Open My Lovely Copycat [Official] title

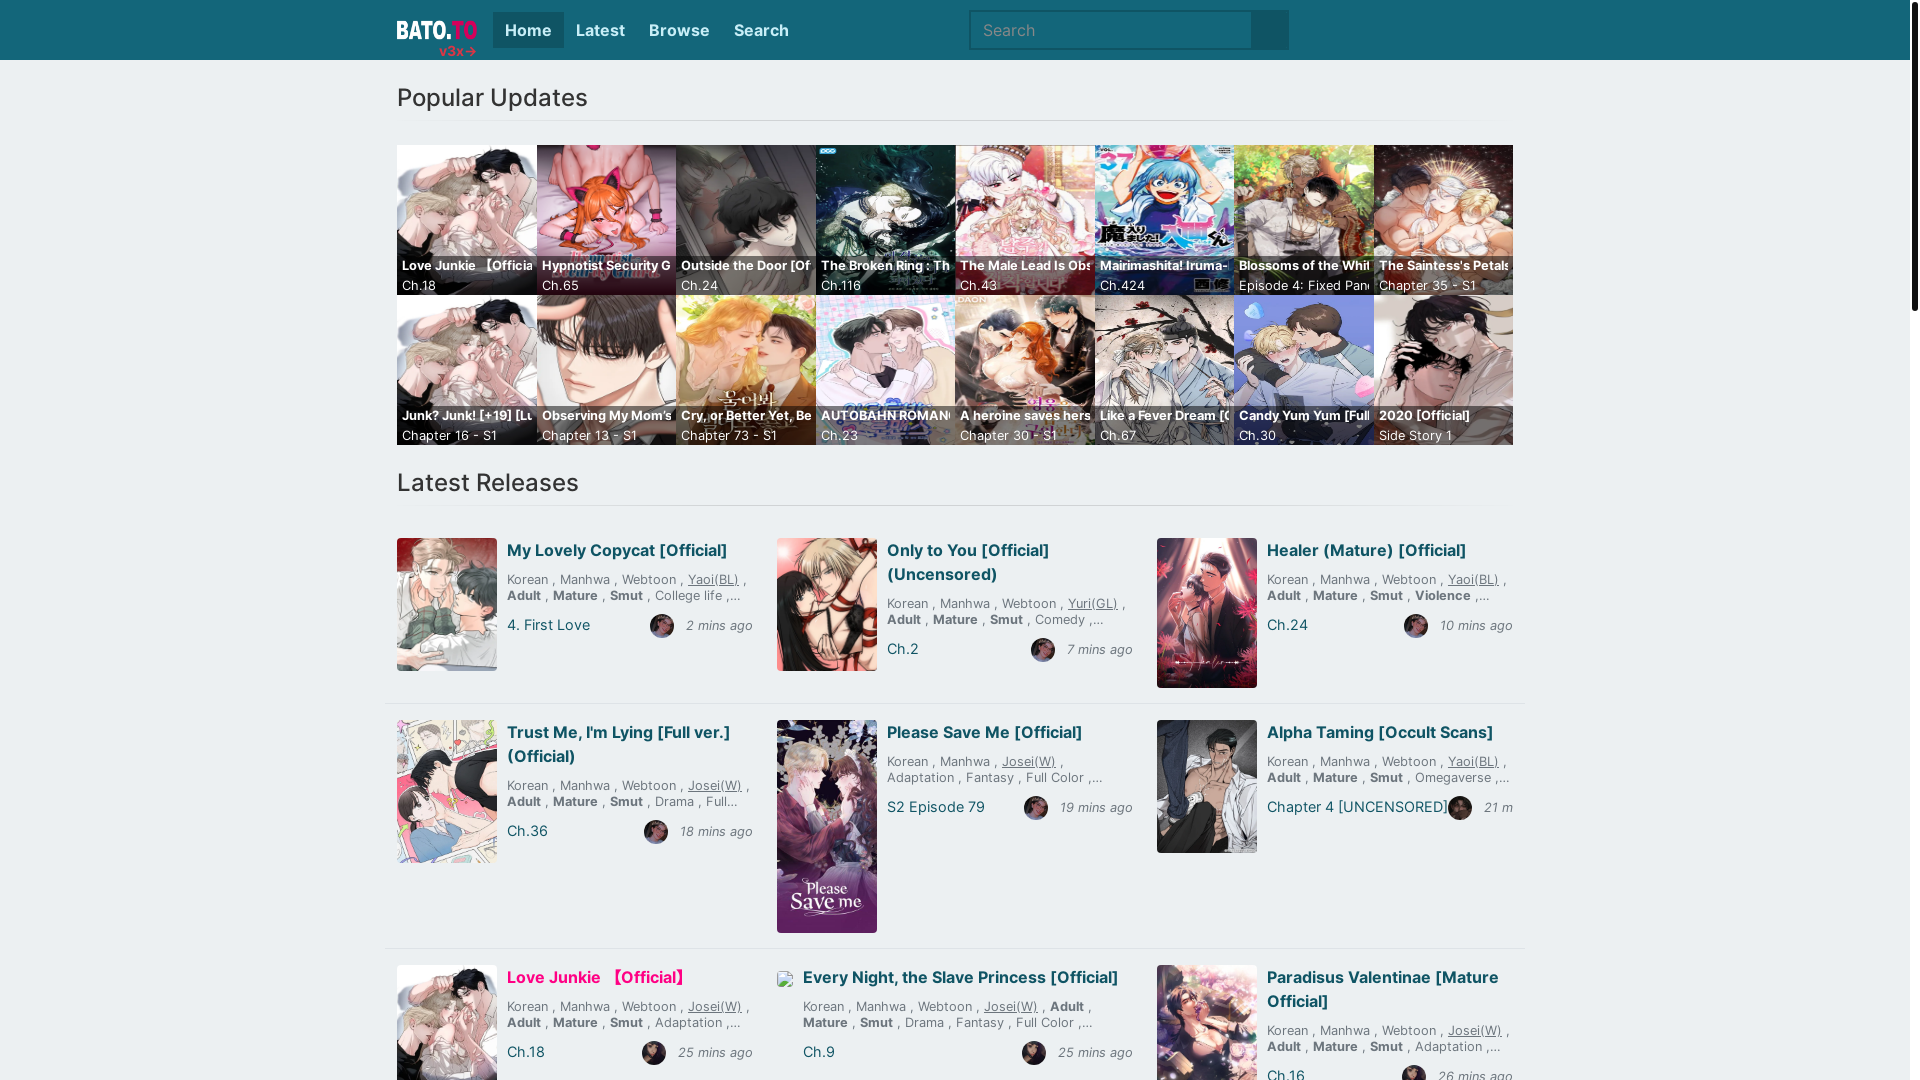tap(617, 550)
